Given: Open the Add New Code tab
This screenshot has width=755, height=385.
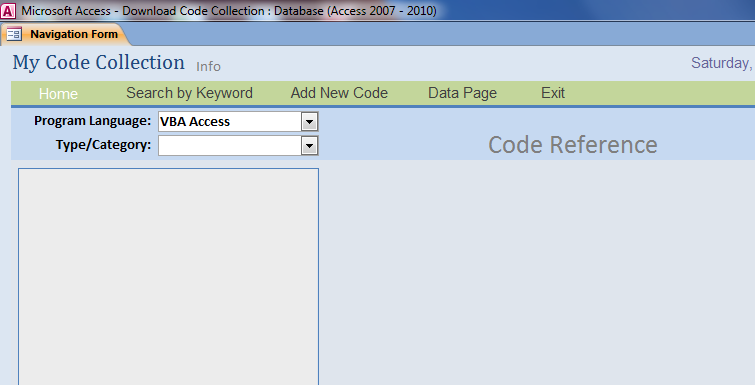Looking at the screenshot, I should pos(339,93).
